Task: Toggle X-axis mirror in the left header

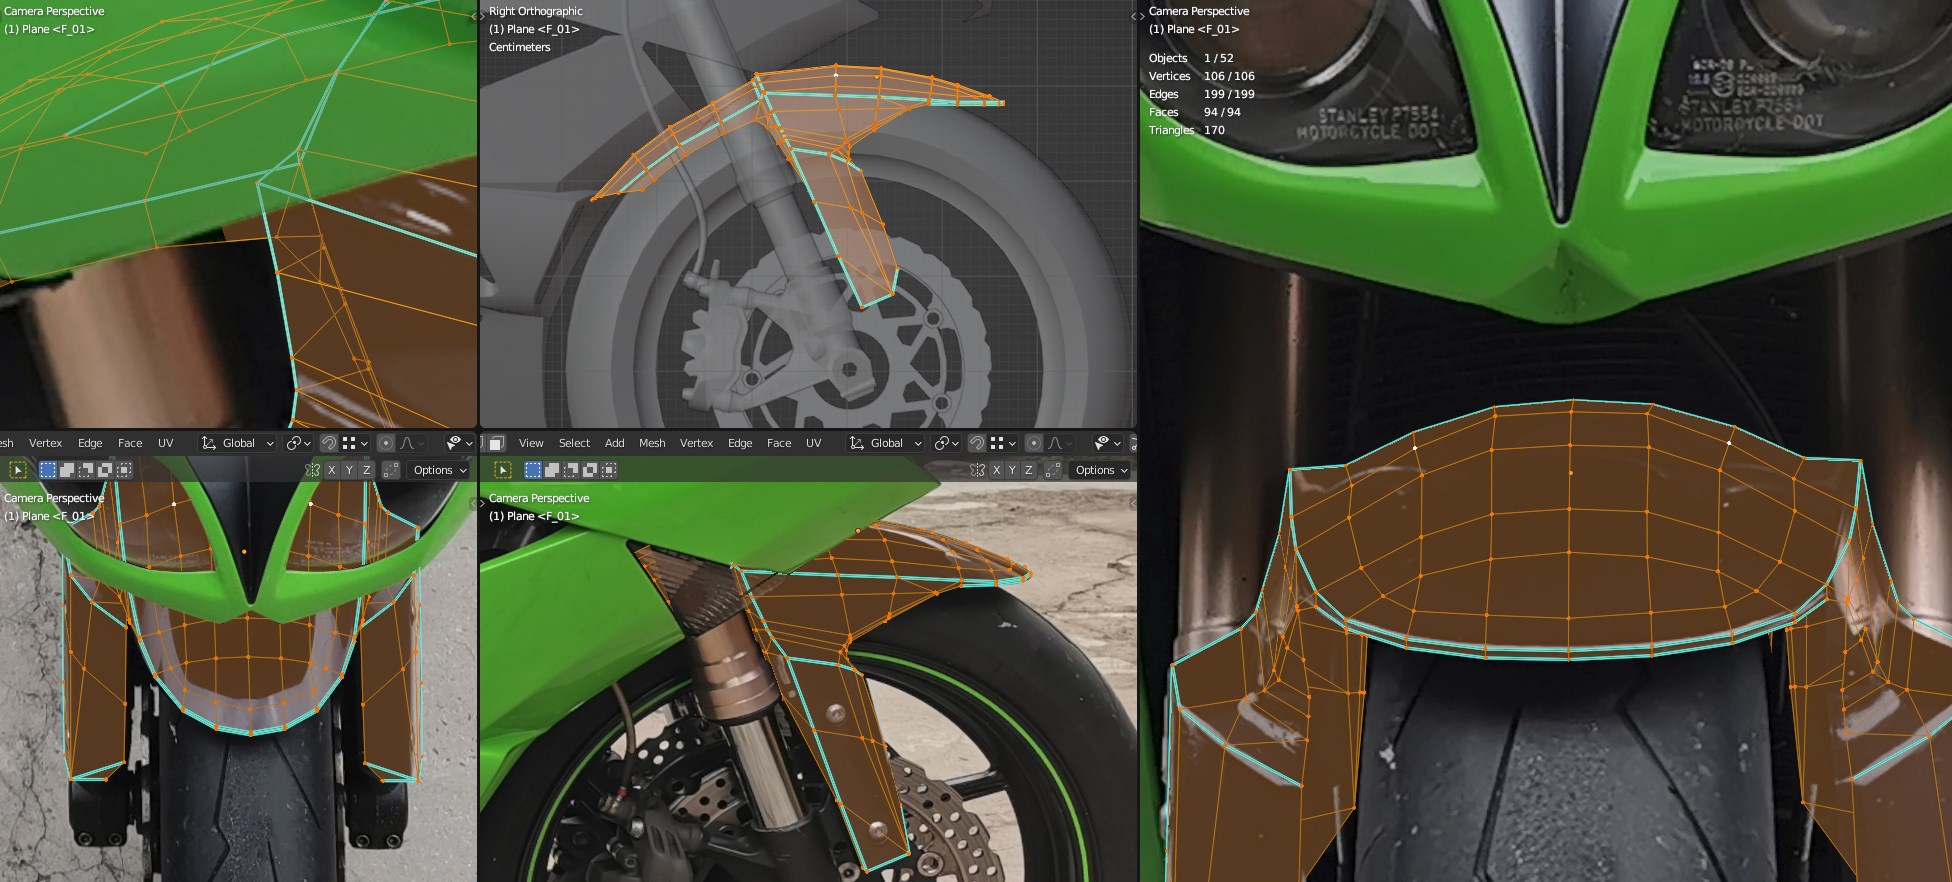Action: 332,470
